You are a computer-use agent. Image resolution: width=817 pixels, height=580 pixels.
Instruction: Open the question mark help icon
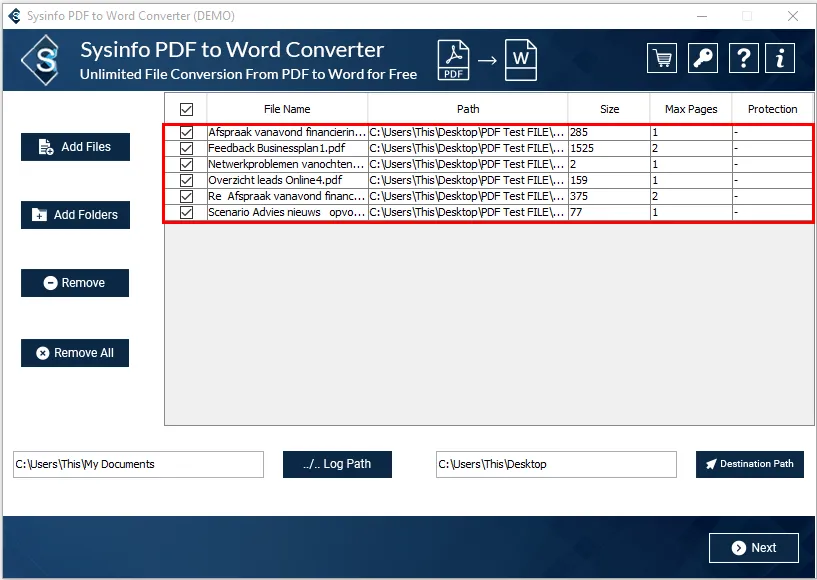point(743,58)
